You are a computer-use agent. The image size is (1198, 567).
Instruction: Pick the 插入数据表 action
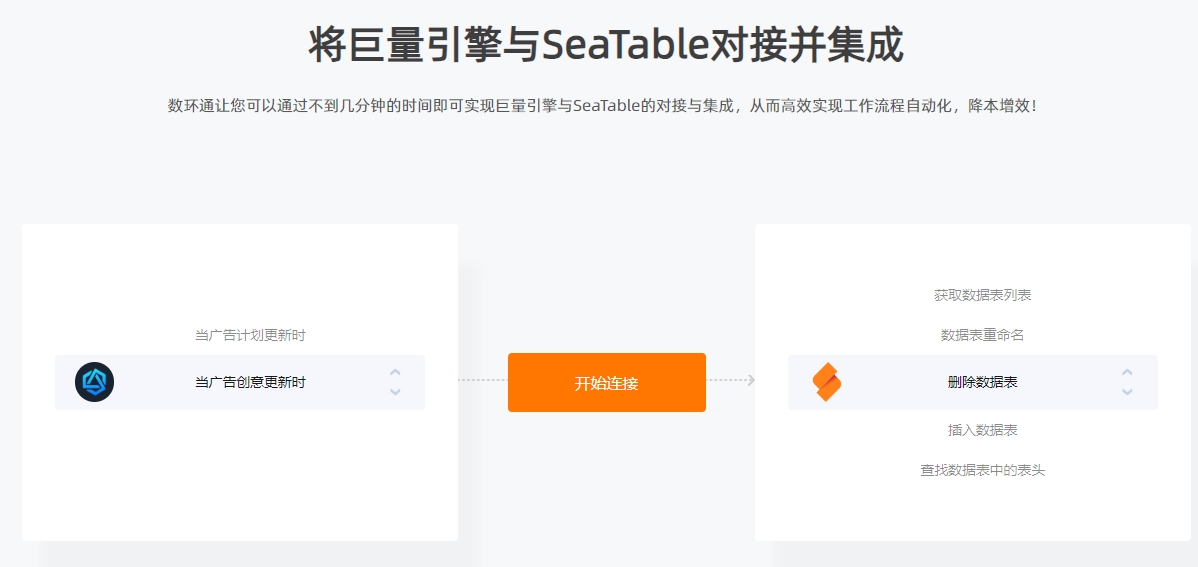tap(983, 430)
